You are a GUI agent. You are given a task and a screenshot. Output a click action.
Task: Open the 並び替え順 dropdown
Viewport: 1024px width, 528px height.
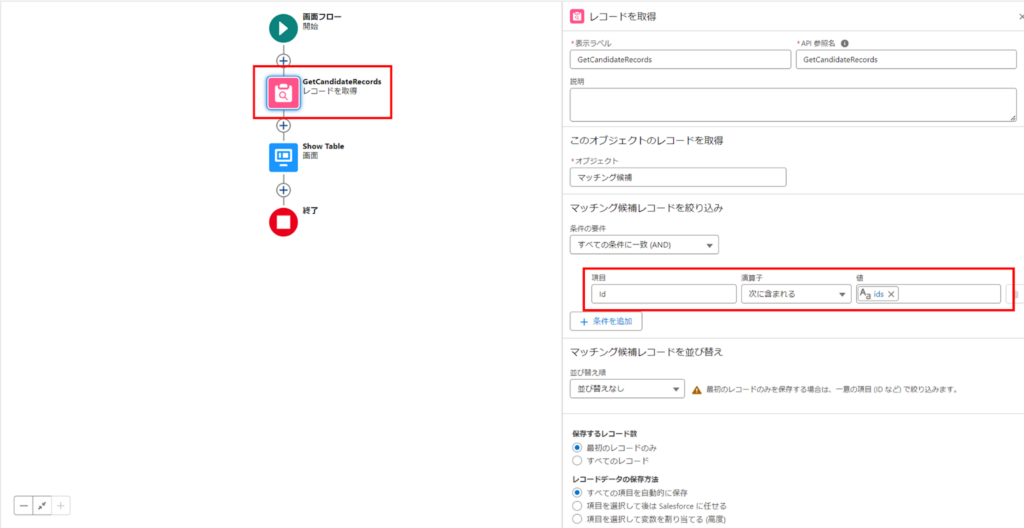coord(626,389)
